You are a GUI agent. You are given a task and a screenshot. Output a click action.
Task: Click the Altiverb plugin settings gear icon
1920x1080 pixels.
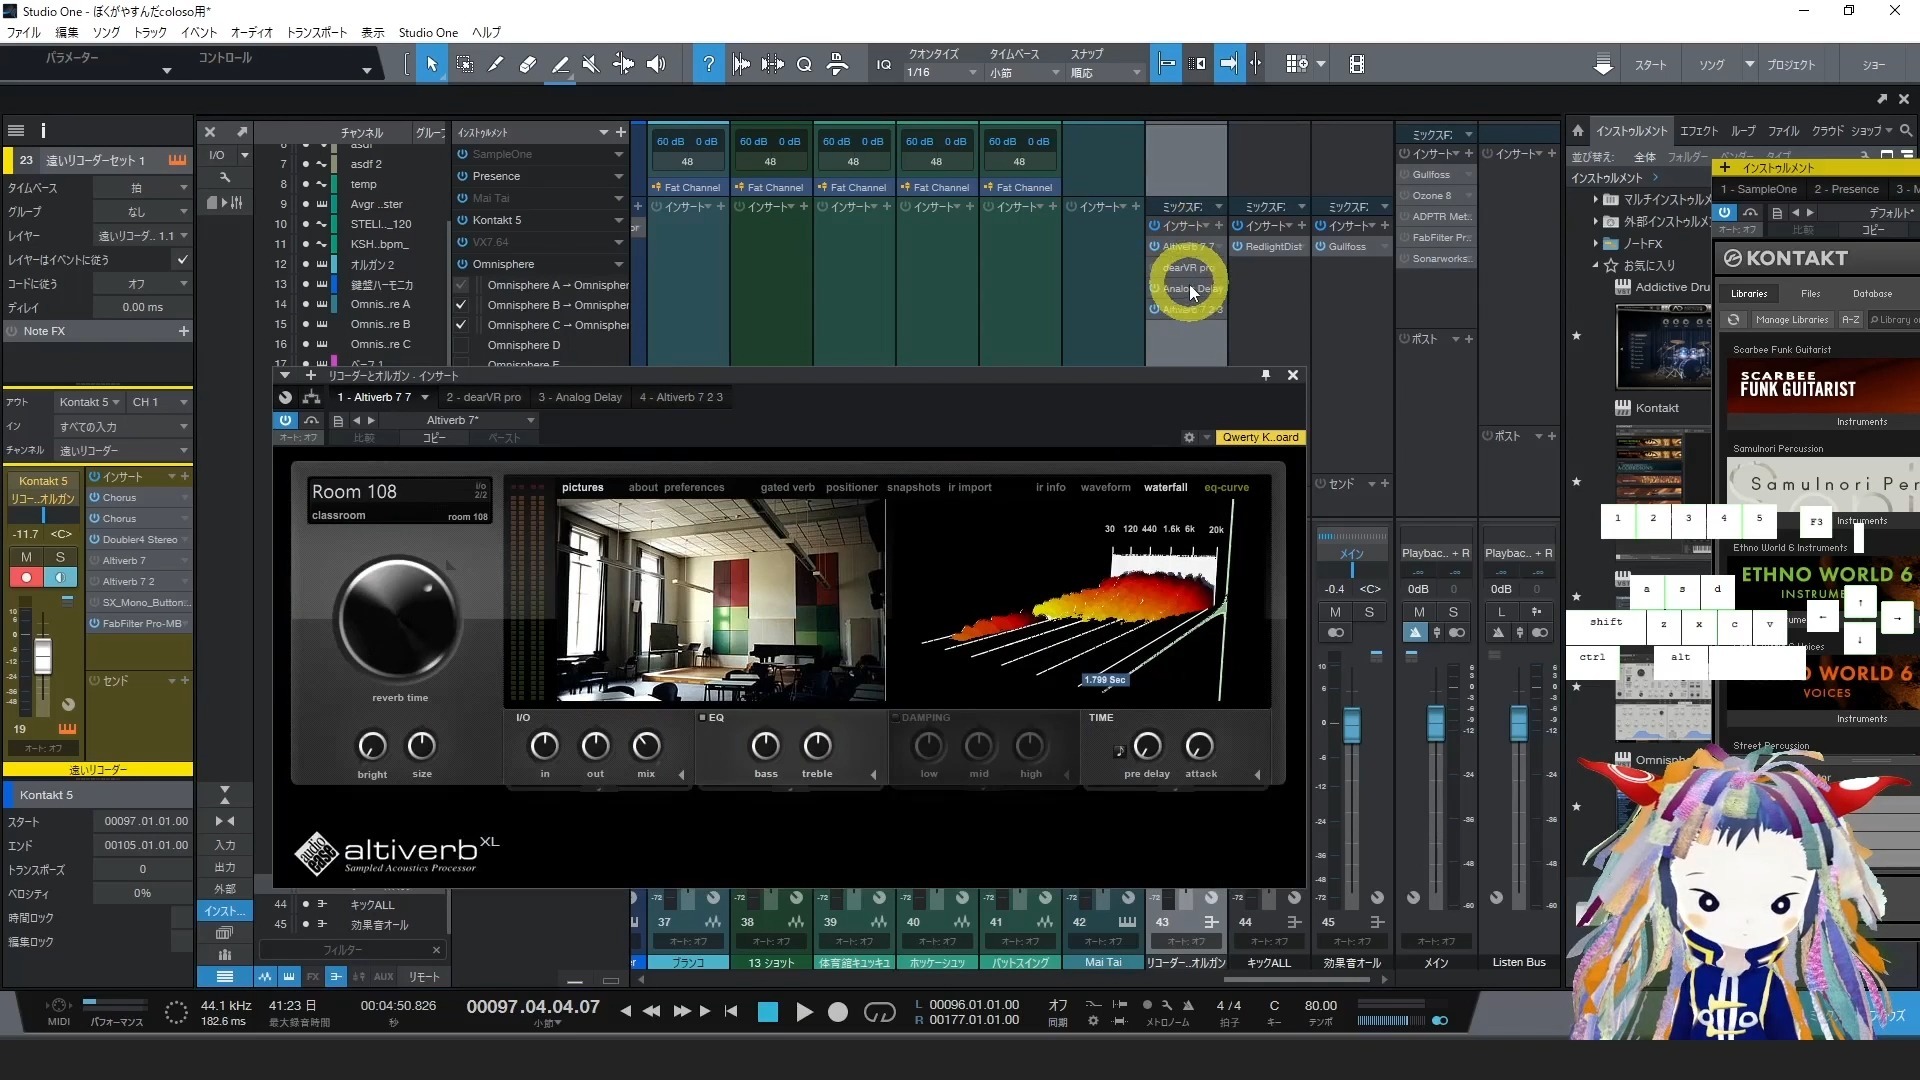pyautogui.click(x=1189, y=437)
